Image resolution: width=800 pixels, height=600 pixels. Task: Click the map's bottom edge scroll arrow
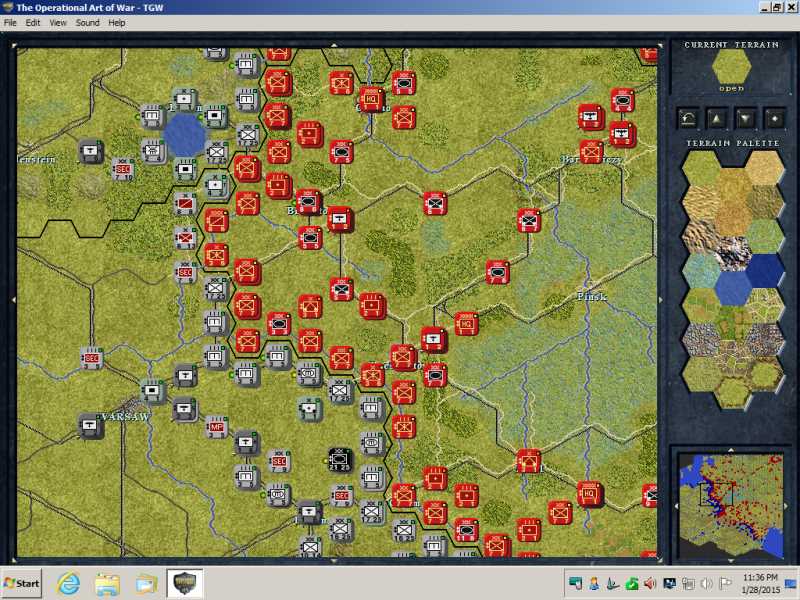coord(334,561)
